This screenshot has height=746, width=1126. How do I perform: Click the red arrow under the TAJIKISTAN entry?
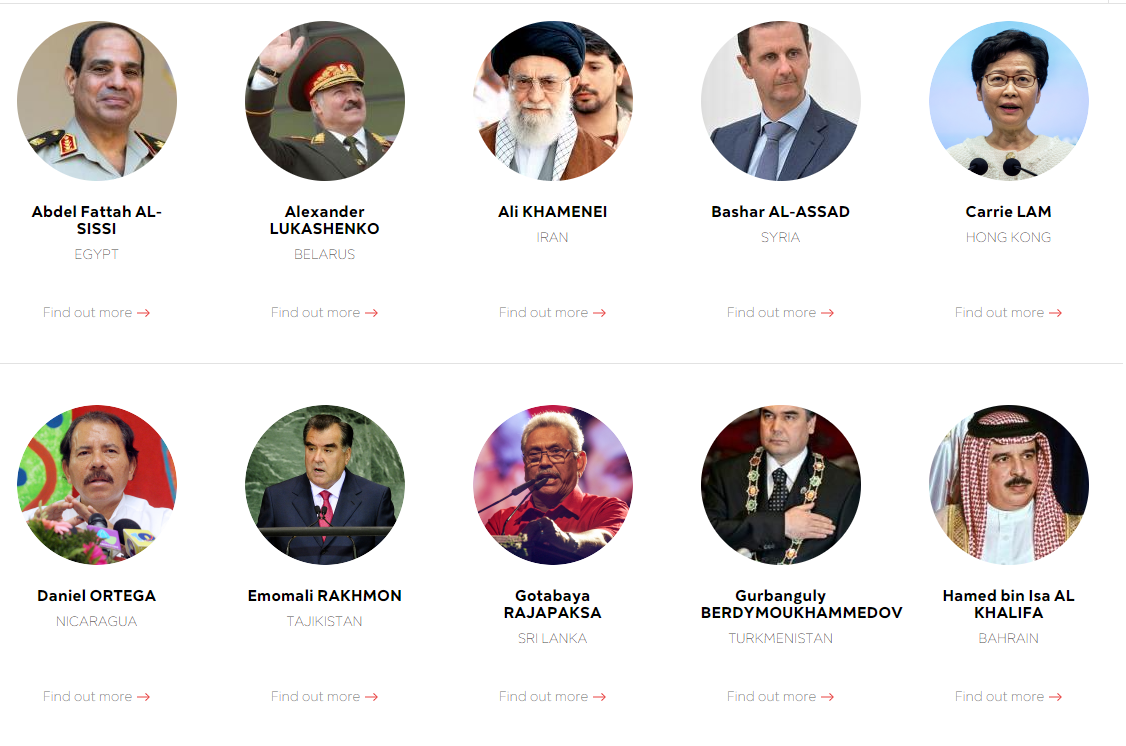click(371, 697)
